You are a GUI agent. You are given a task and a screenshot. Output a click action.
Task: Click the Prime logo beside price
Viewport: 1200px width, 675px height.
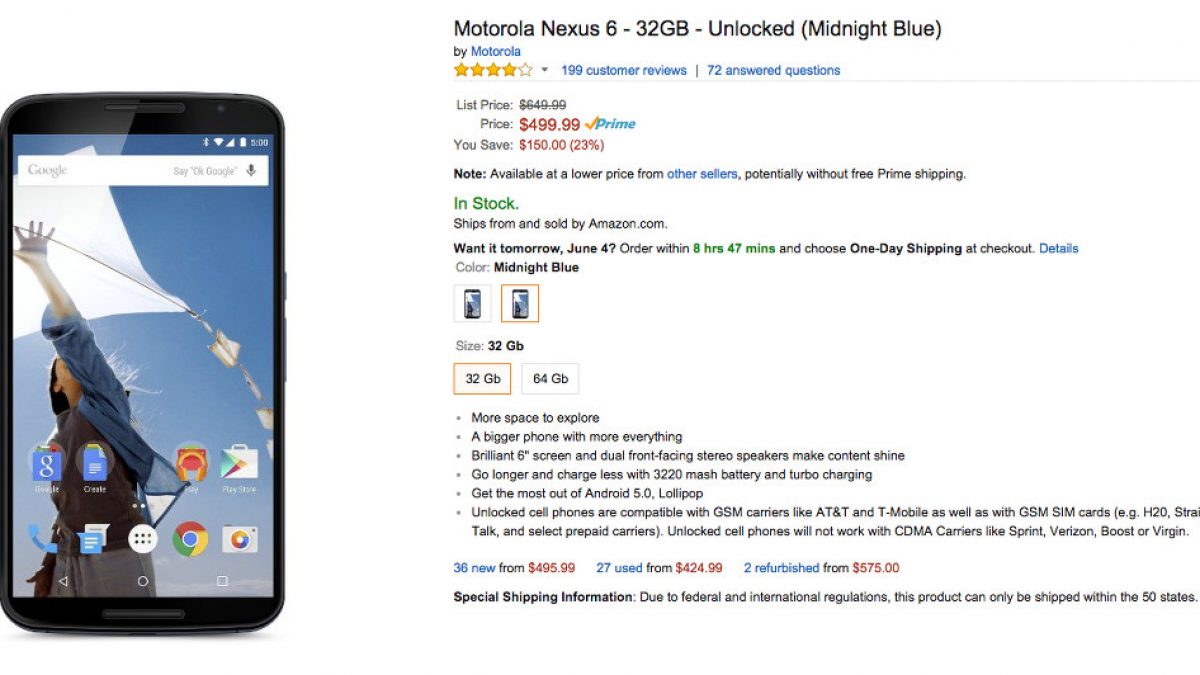tap(610, 124)
